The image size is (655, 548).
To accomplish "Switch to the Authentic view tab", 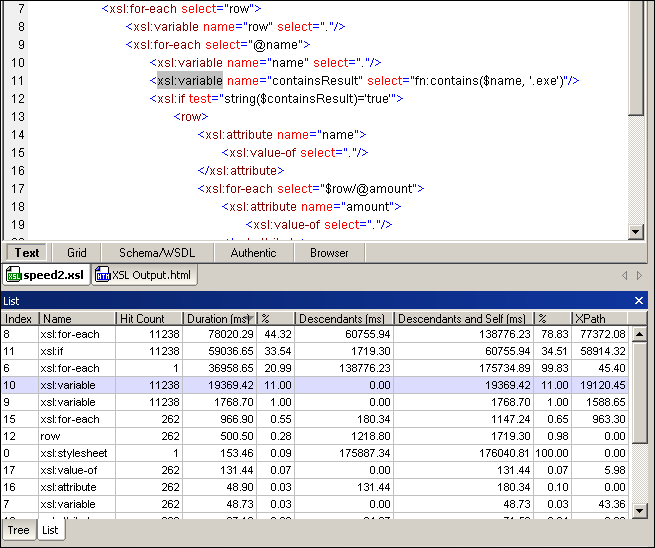I will click(253, 253).
